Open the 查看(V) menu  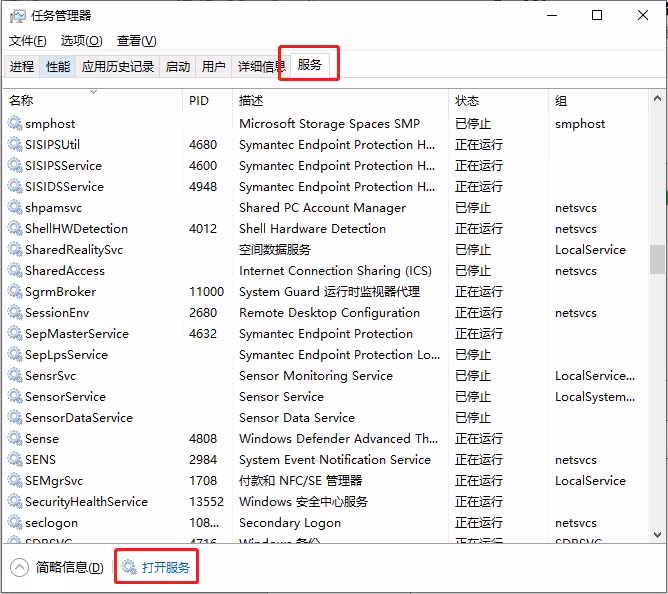(x=137, y=41)
